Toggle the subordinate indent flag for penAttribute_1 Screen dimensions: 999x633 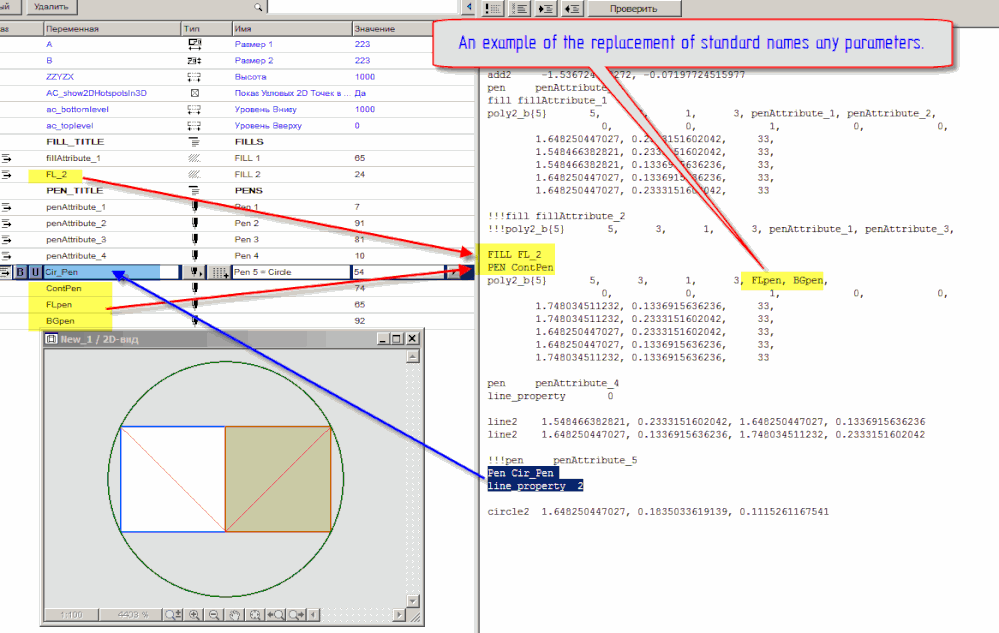point(6,207)
